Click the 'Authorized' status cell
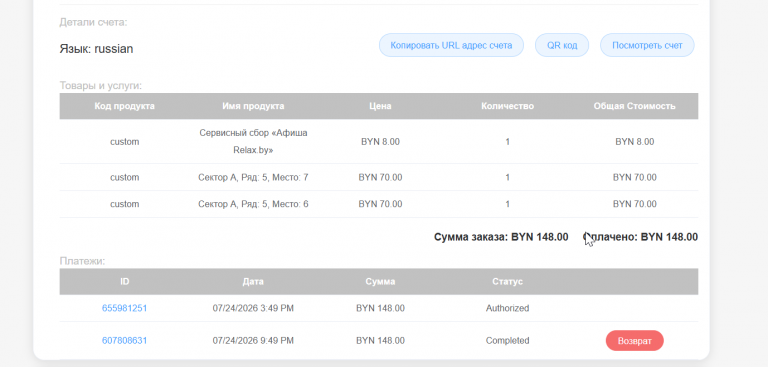This screenshot has width=768, height=367. [x=507, y=308]
